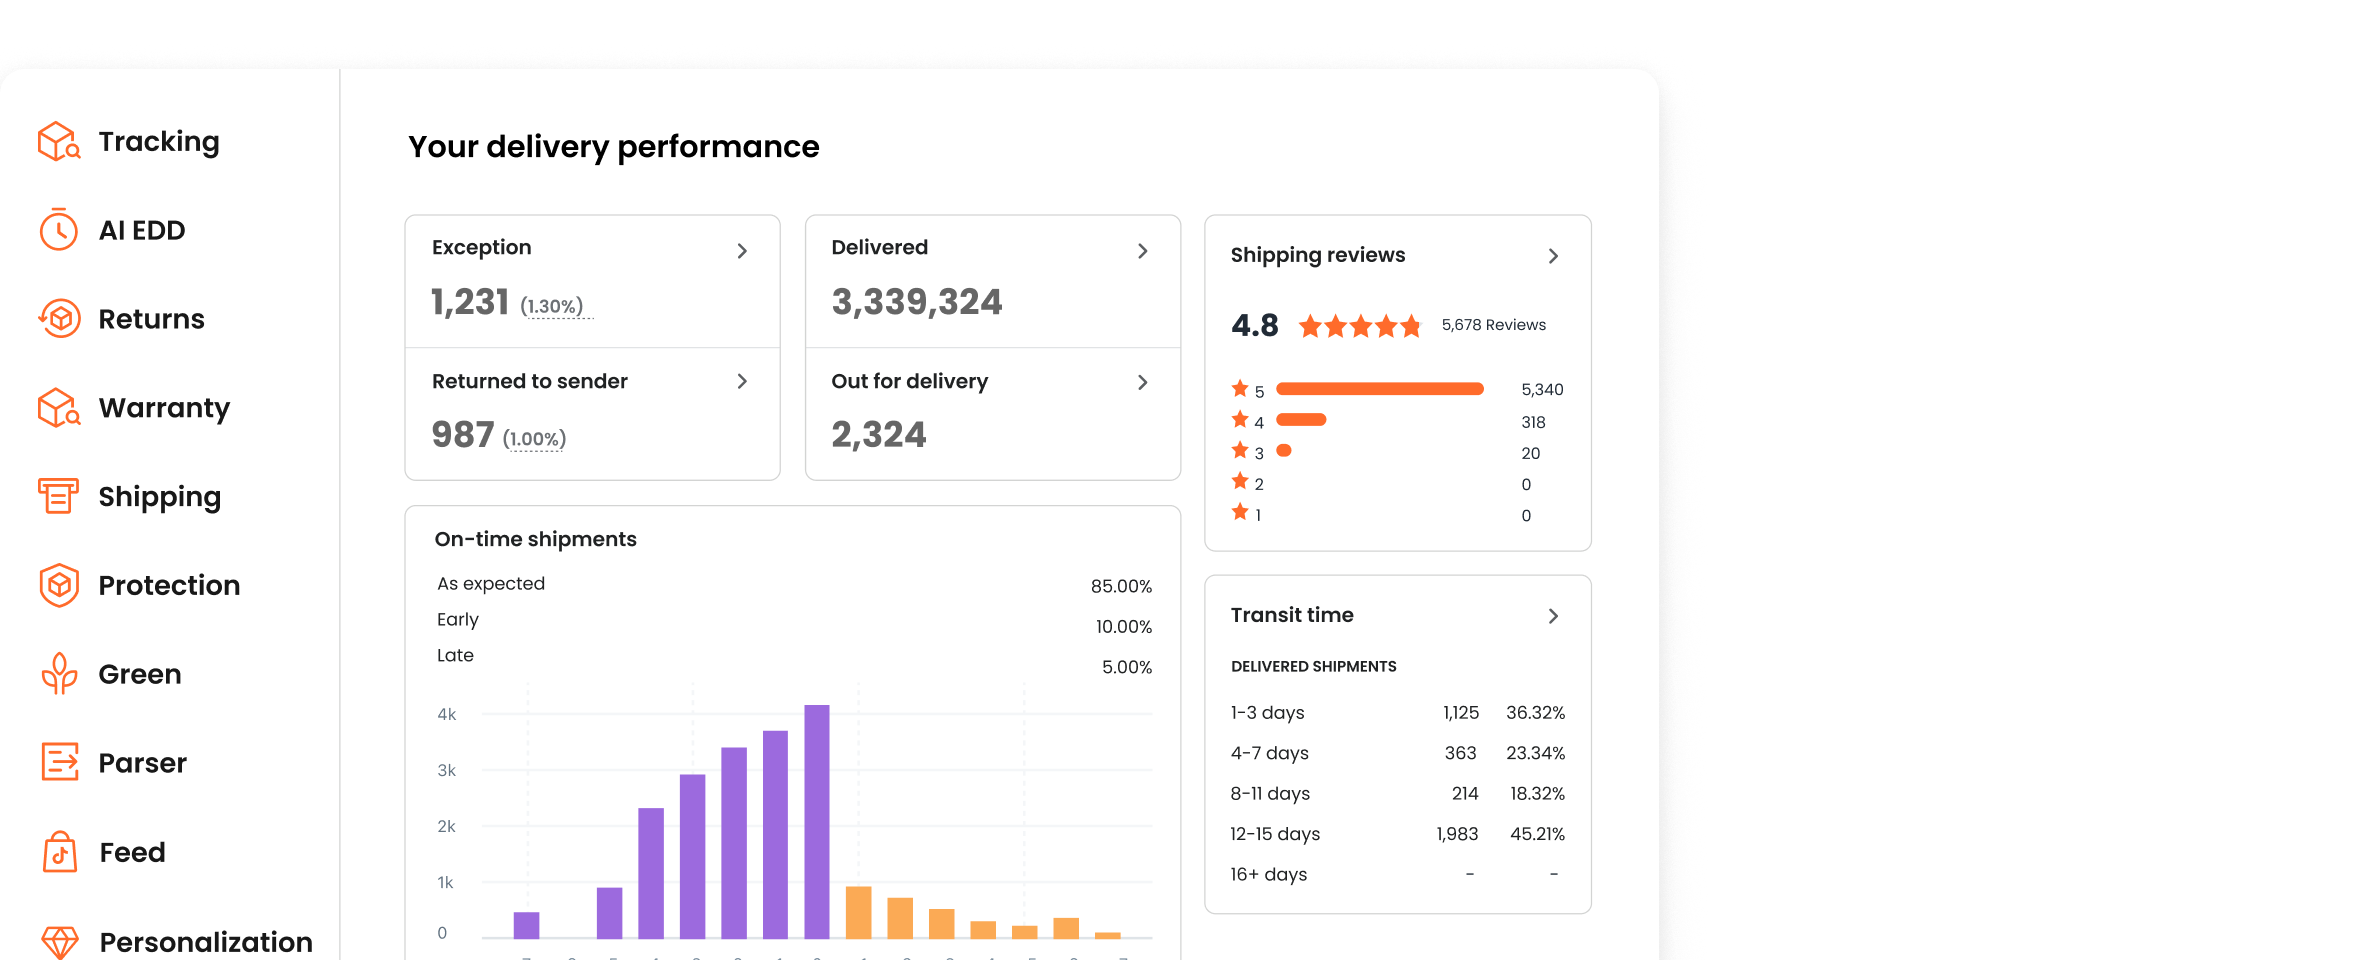Click the Green plant icon
The image size is (2364, 960).
(x=59, y=674)
